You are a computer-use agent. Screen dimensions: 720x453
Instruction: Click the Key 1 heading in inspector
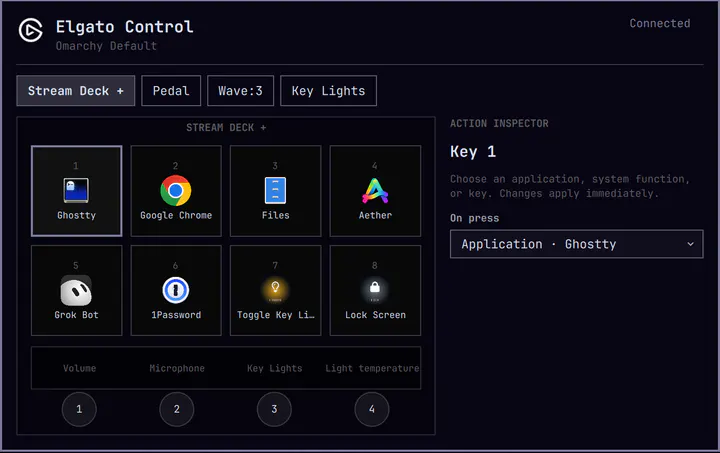472,151
